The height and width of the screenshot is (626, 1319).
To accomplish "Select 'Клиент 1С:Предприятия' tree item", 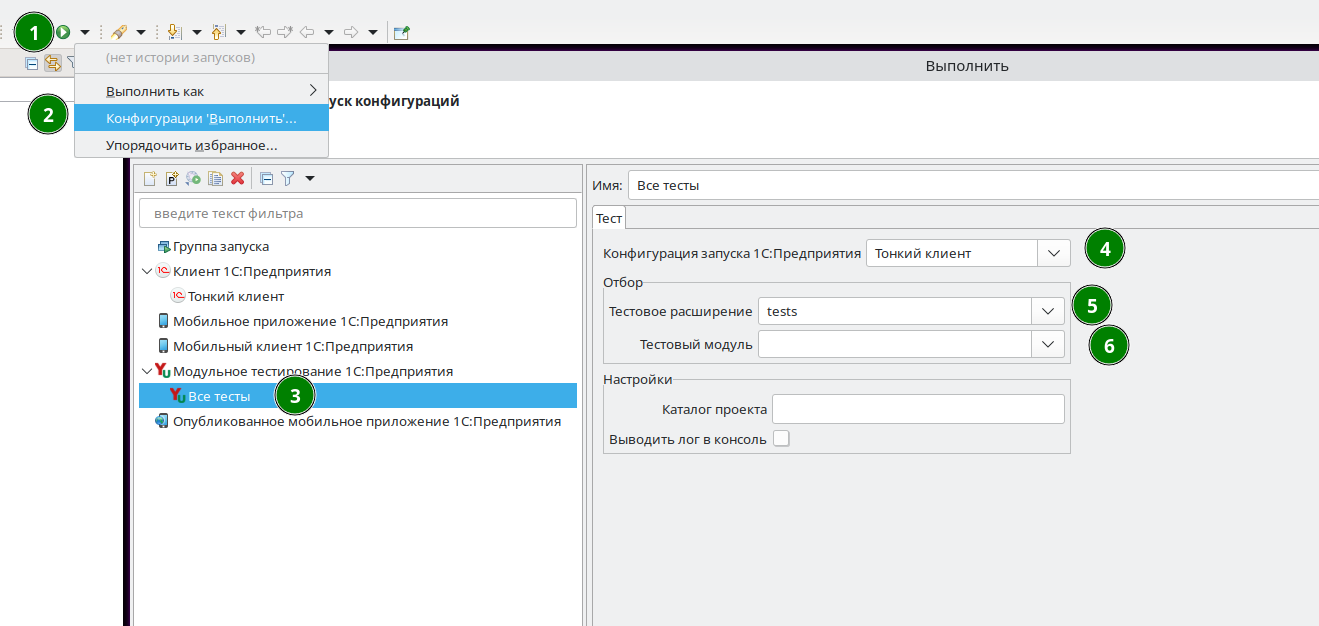I will (x=251, y=271).
